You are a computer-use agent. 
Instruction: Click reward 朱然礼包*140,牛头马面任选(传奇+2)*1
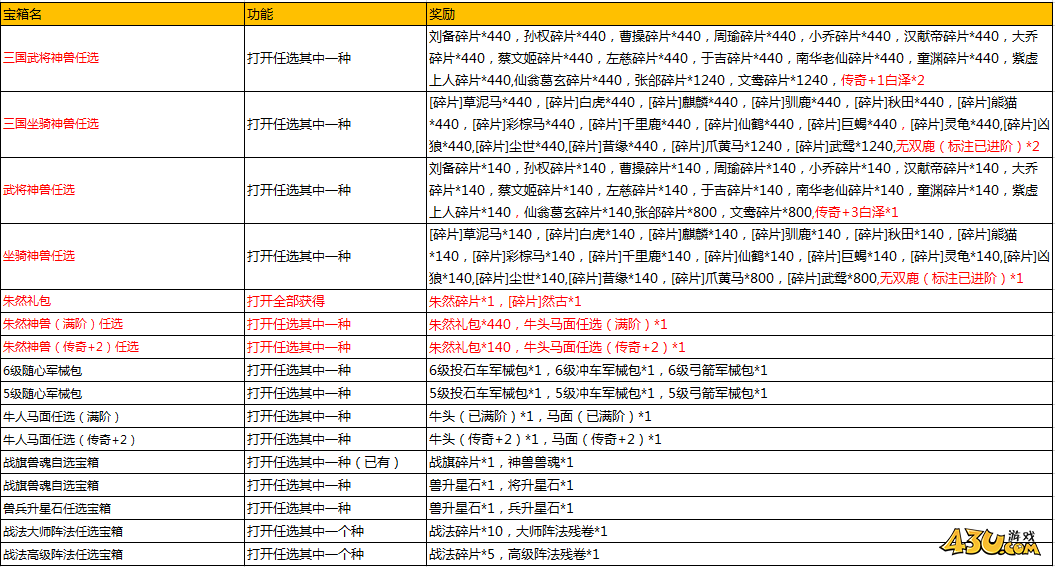tap(557, 347)
